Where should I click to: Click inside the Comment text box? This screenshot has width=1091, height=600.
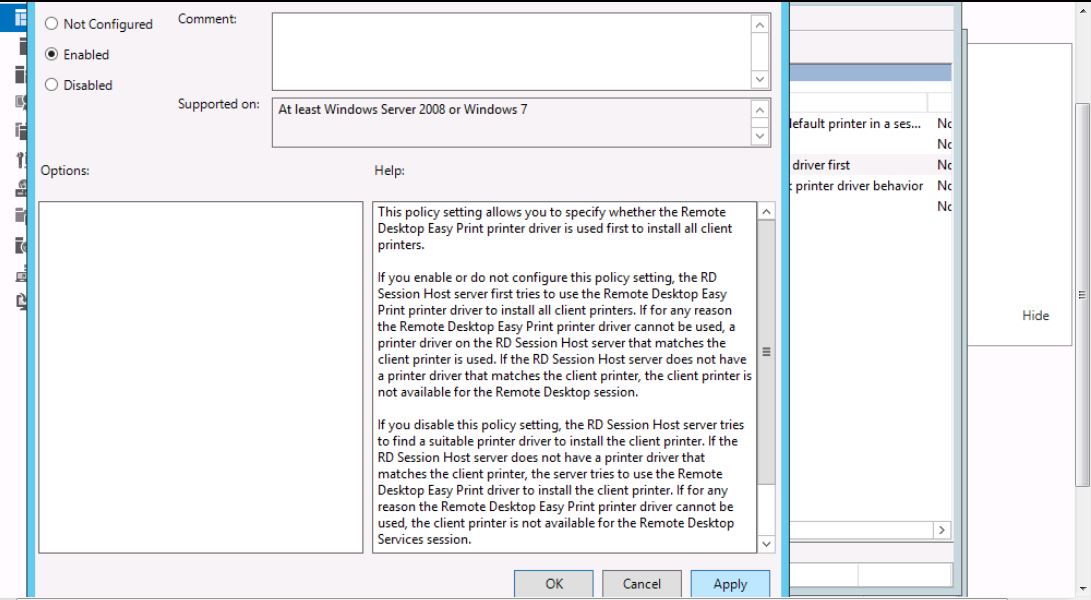click(511, 52)
